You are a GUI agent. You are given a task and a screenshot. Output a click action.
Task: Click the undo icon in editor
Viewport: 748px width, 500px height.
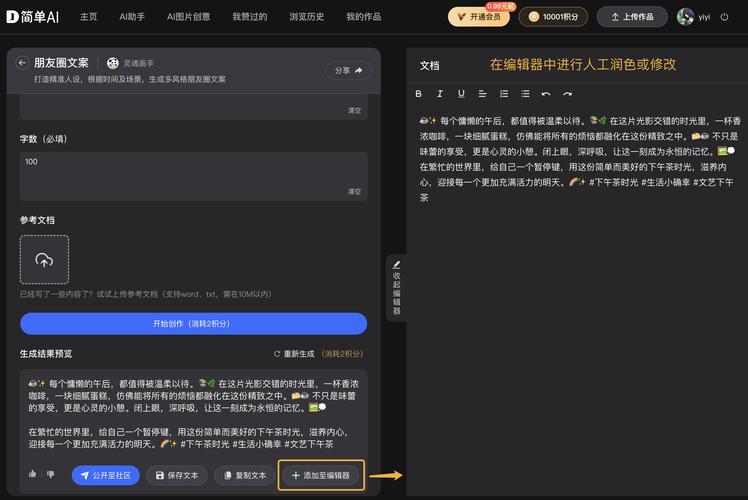(x=546, y=94)
